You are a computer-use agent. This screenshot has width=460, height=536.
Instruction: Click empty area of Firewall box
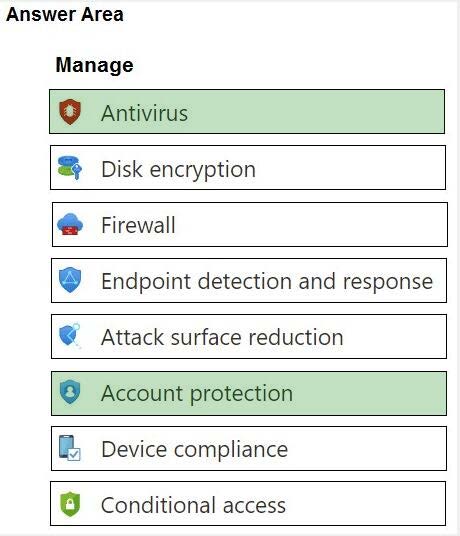click(308, 225)
